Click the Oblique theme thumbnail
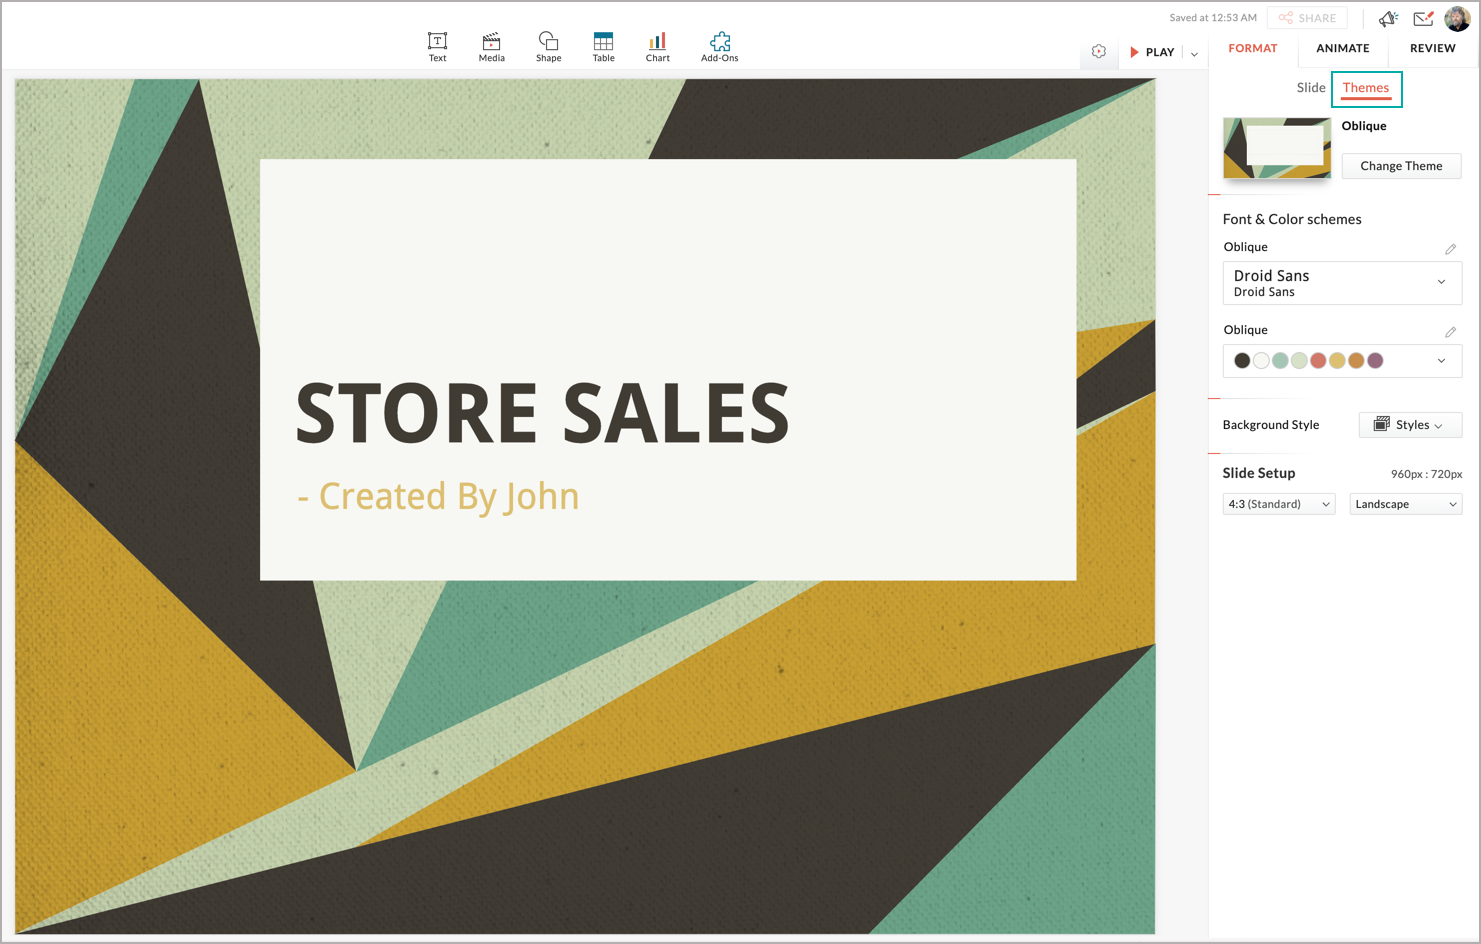The image size is (1481, 944). (x=1276, y=148)
